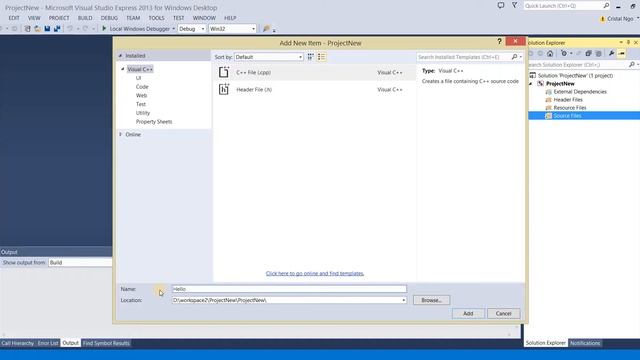Screen dimensions: 640x360
Task: Select Resource Files in Solution Explorer
Action: pyautogui.click(x=570, y=108)
